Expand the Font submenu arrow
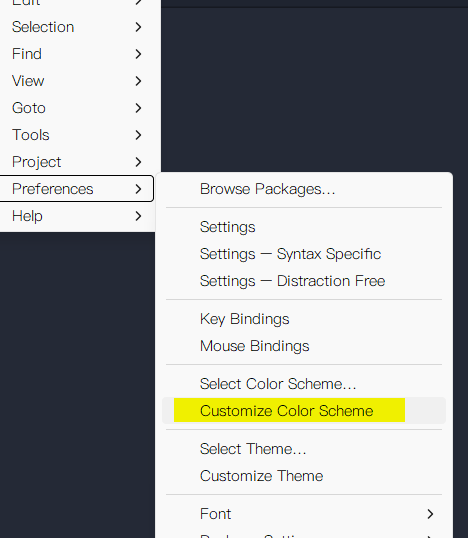468x538 pixels. 430,514
